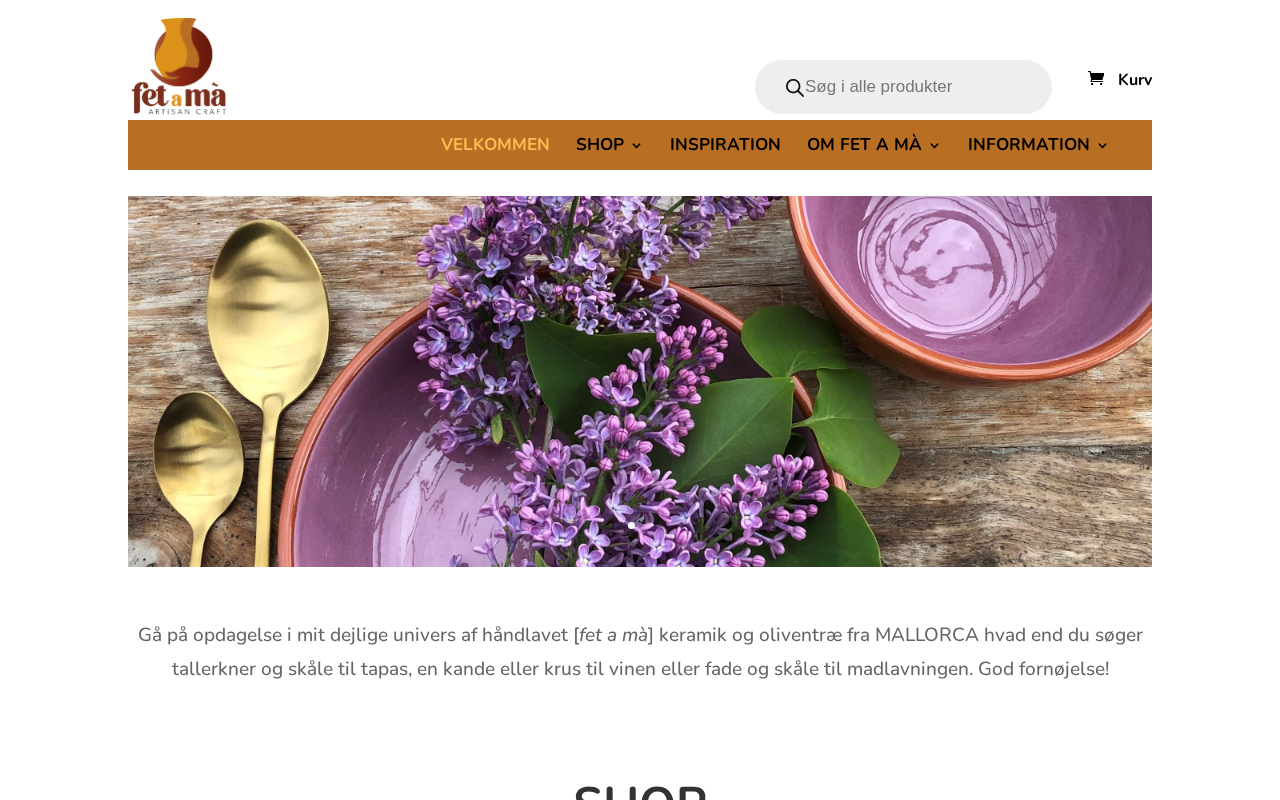Expand the INFORMATION dropdown chevron
This screenshot has width=1280, height=800.
point(1102,146)
